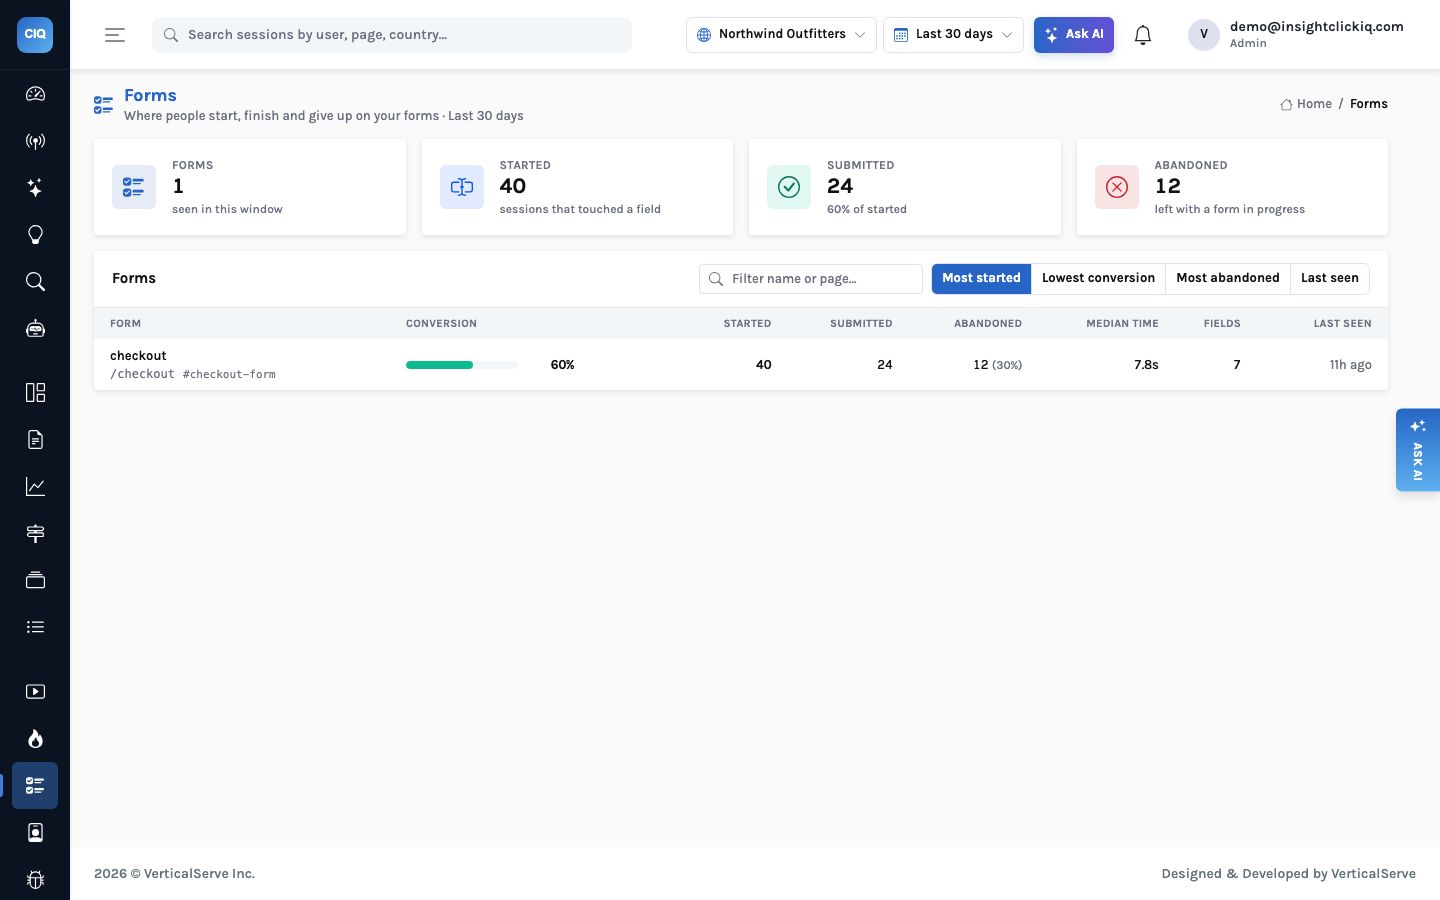Switch to Lowest conversion sorting
The width and height of the screenshot is (1440, 900).
click(x=1098, y=278)
